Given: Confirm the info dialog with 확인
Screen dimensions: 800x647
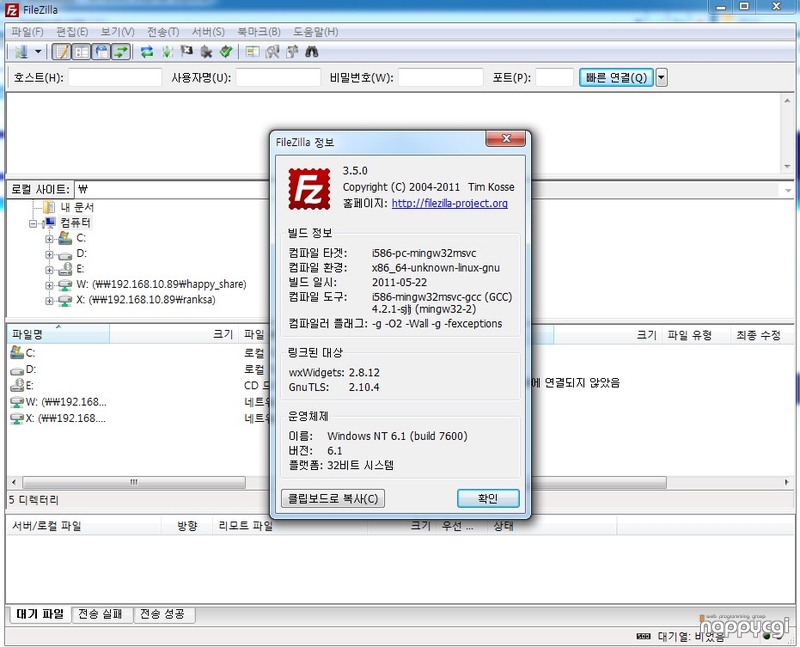Looking at the screenshot, I should 488,499.
